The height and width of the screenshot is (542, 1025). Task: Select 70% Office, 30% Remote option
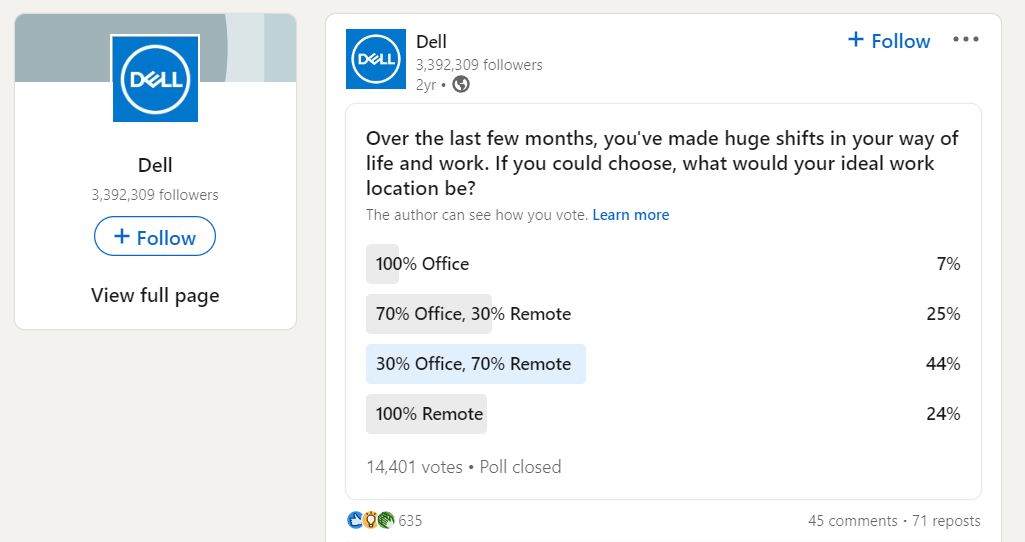[x=473, y=314]
